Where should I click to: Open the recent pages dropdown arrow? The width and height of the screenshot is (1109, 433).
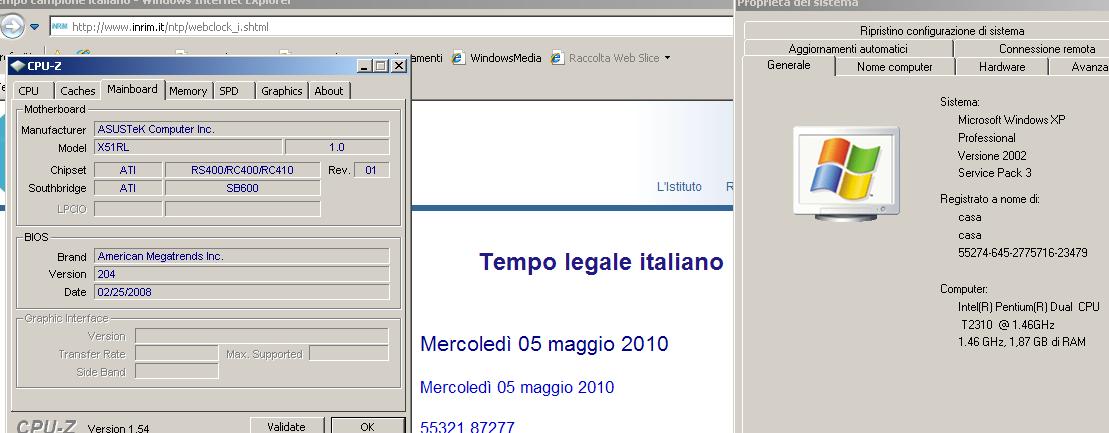point(35,27)
